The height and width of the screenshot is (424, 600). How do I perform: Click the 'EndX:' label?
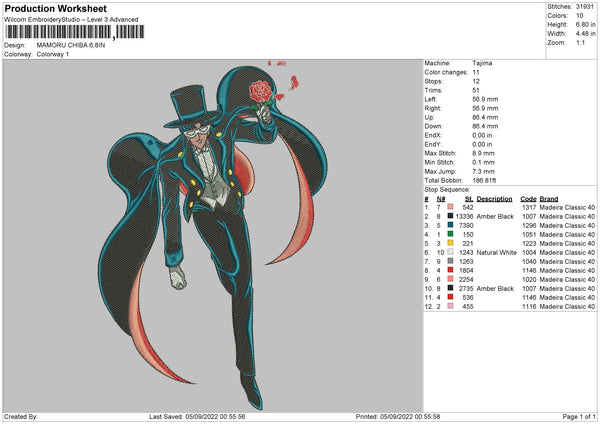[x=433, y=135]
